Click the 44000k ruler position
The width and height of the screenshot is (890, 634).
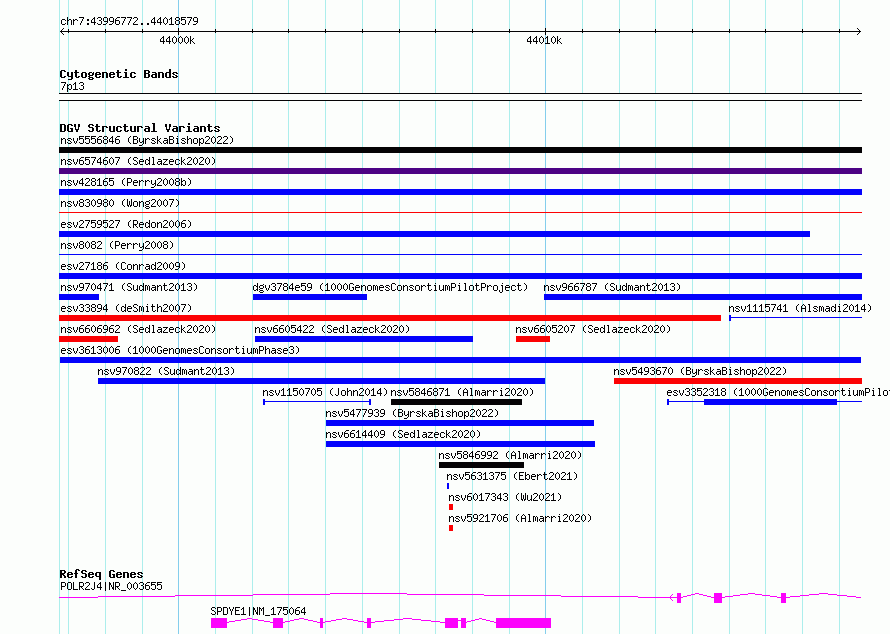[177, 40]
